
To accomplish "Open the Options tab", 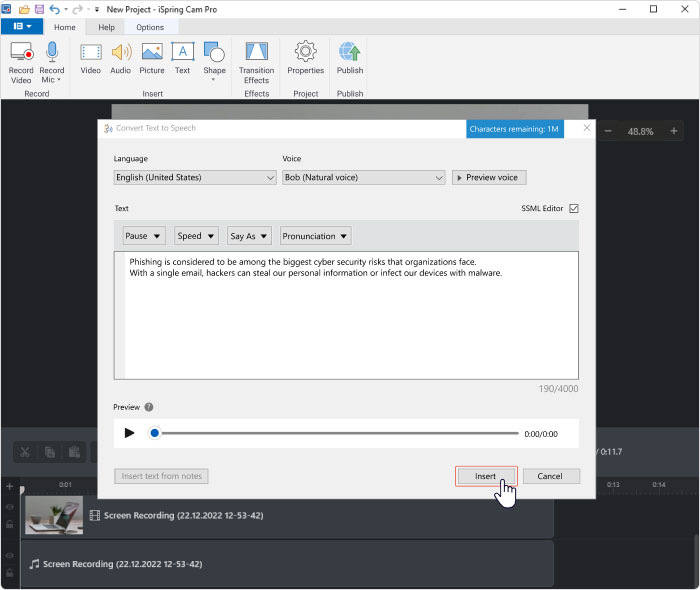I will point(150,27).
